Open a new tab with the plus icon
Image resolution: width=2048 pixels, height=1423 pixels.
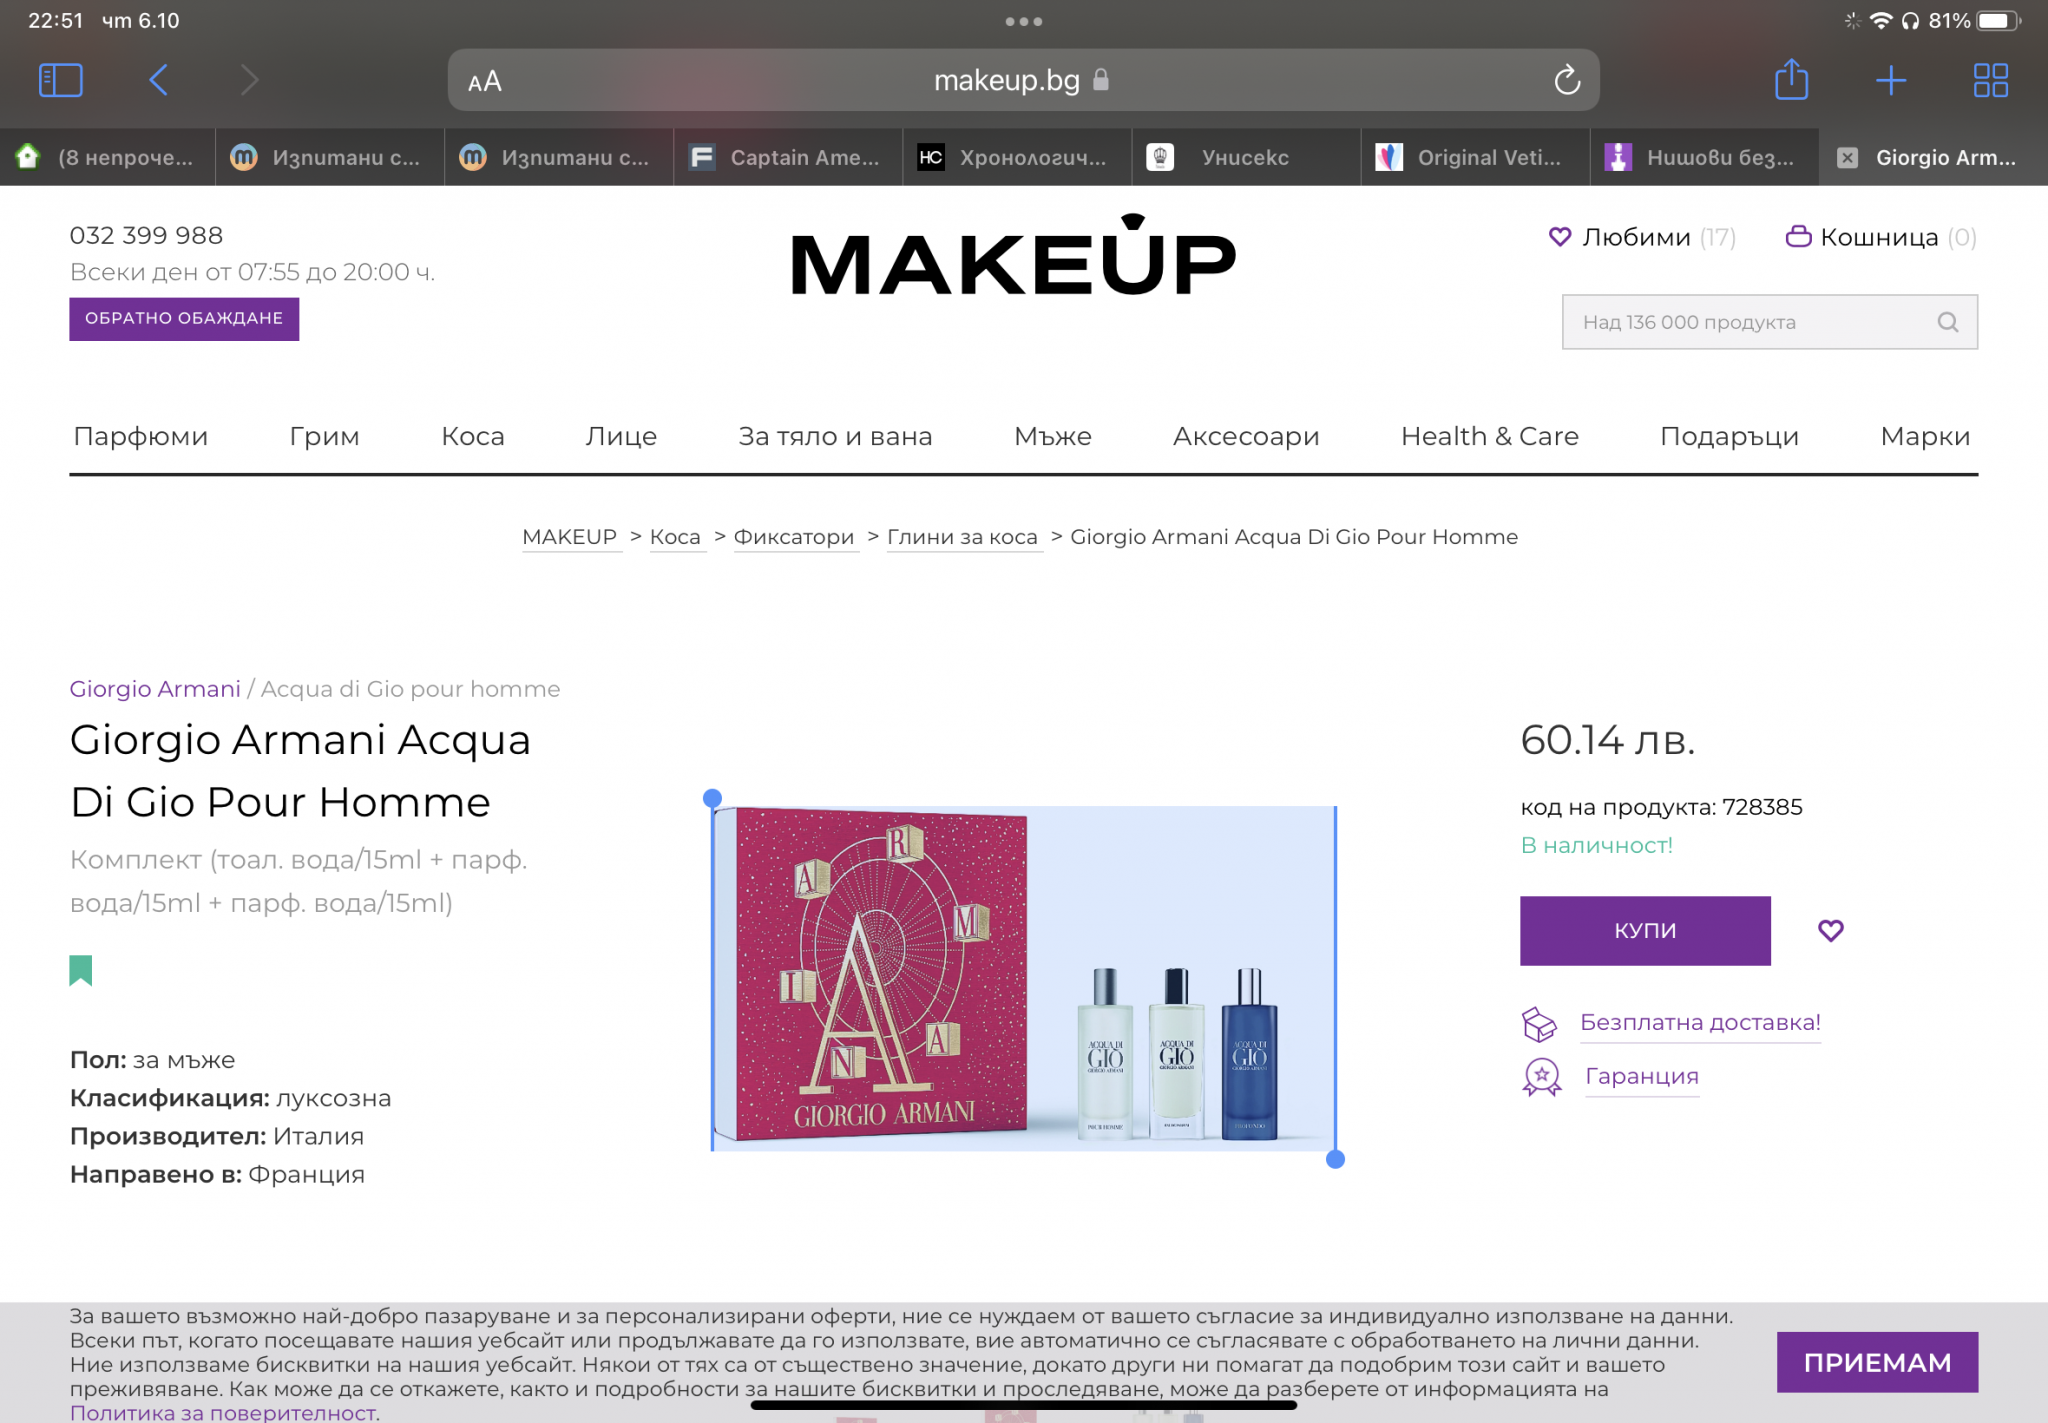1891,80
